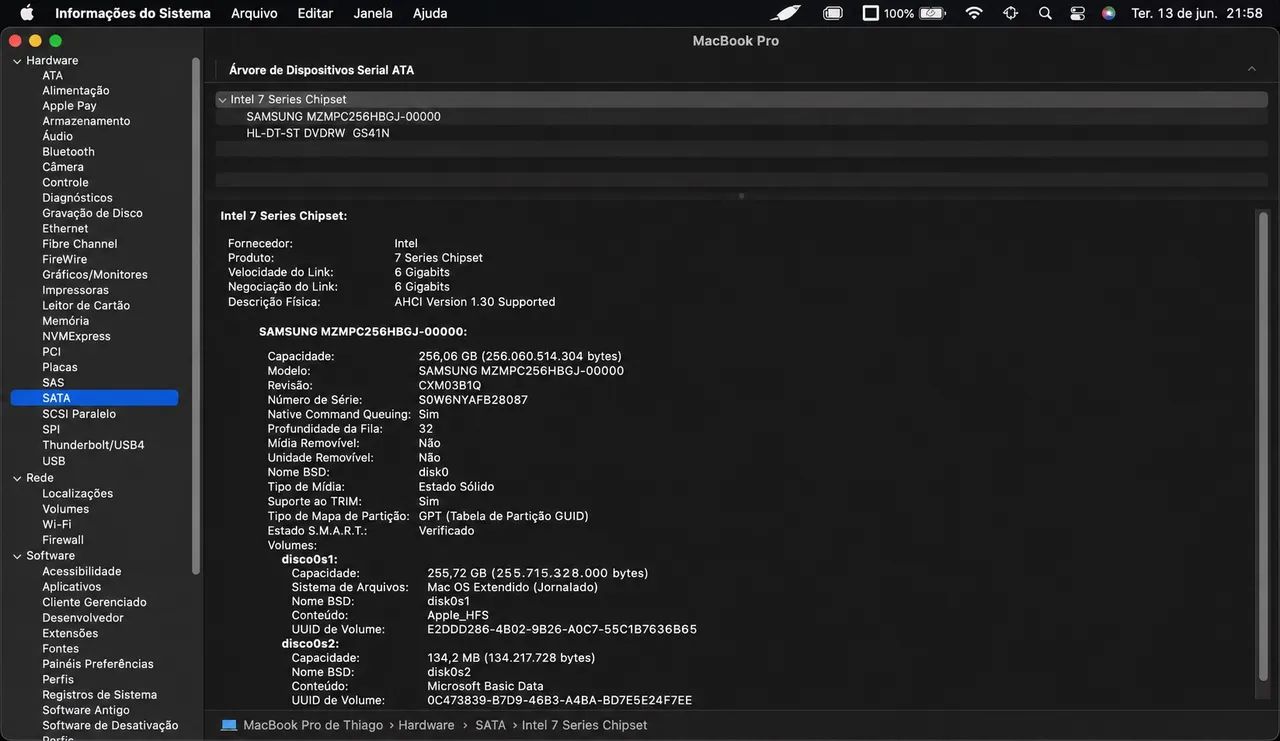Select NVMExpress in the sidebar

[76, 337]
